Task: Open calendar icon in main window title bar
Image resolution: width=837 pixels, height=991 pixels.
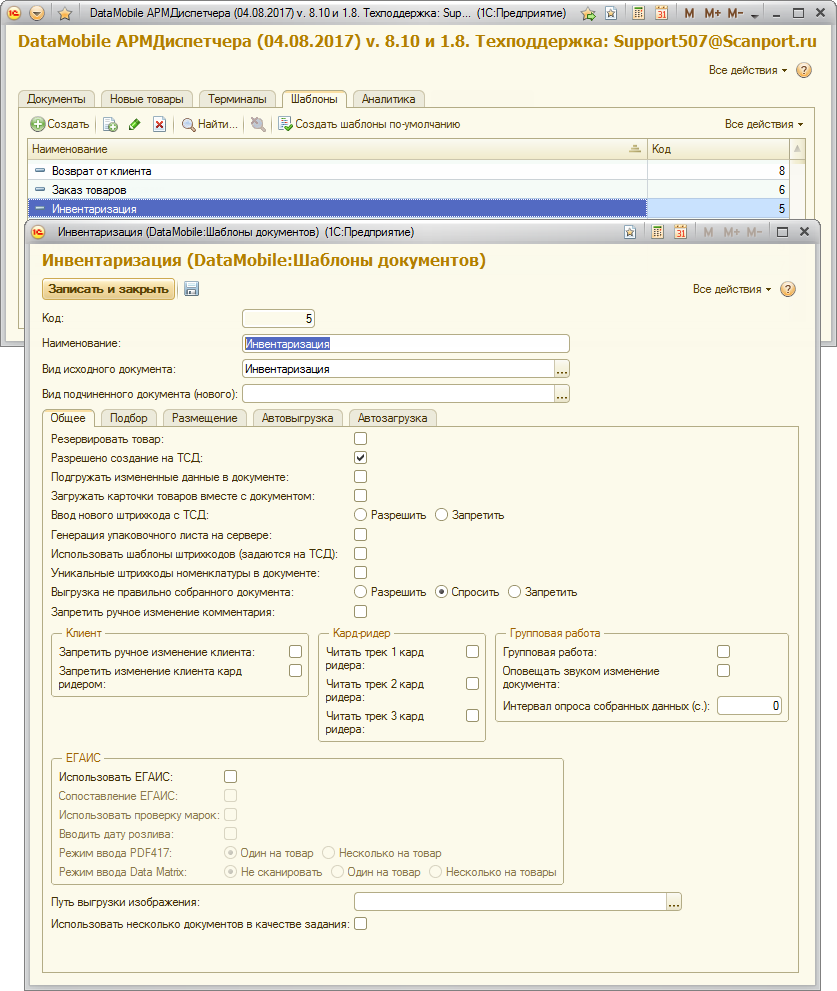Action: coord(661,13)
